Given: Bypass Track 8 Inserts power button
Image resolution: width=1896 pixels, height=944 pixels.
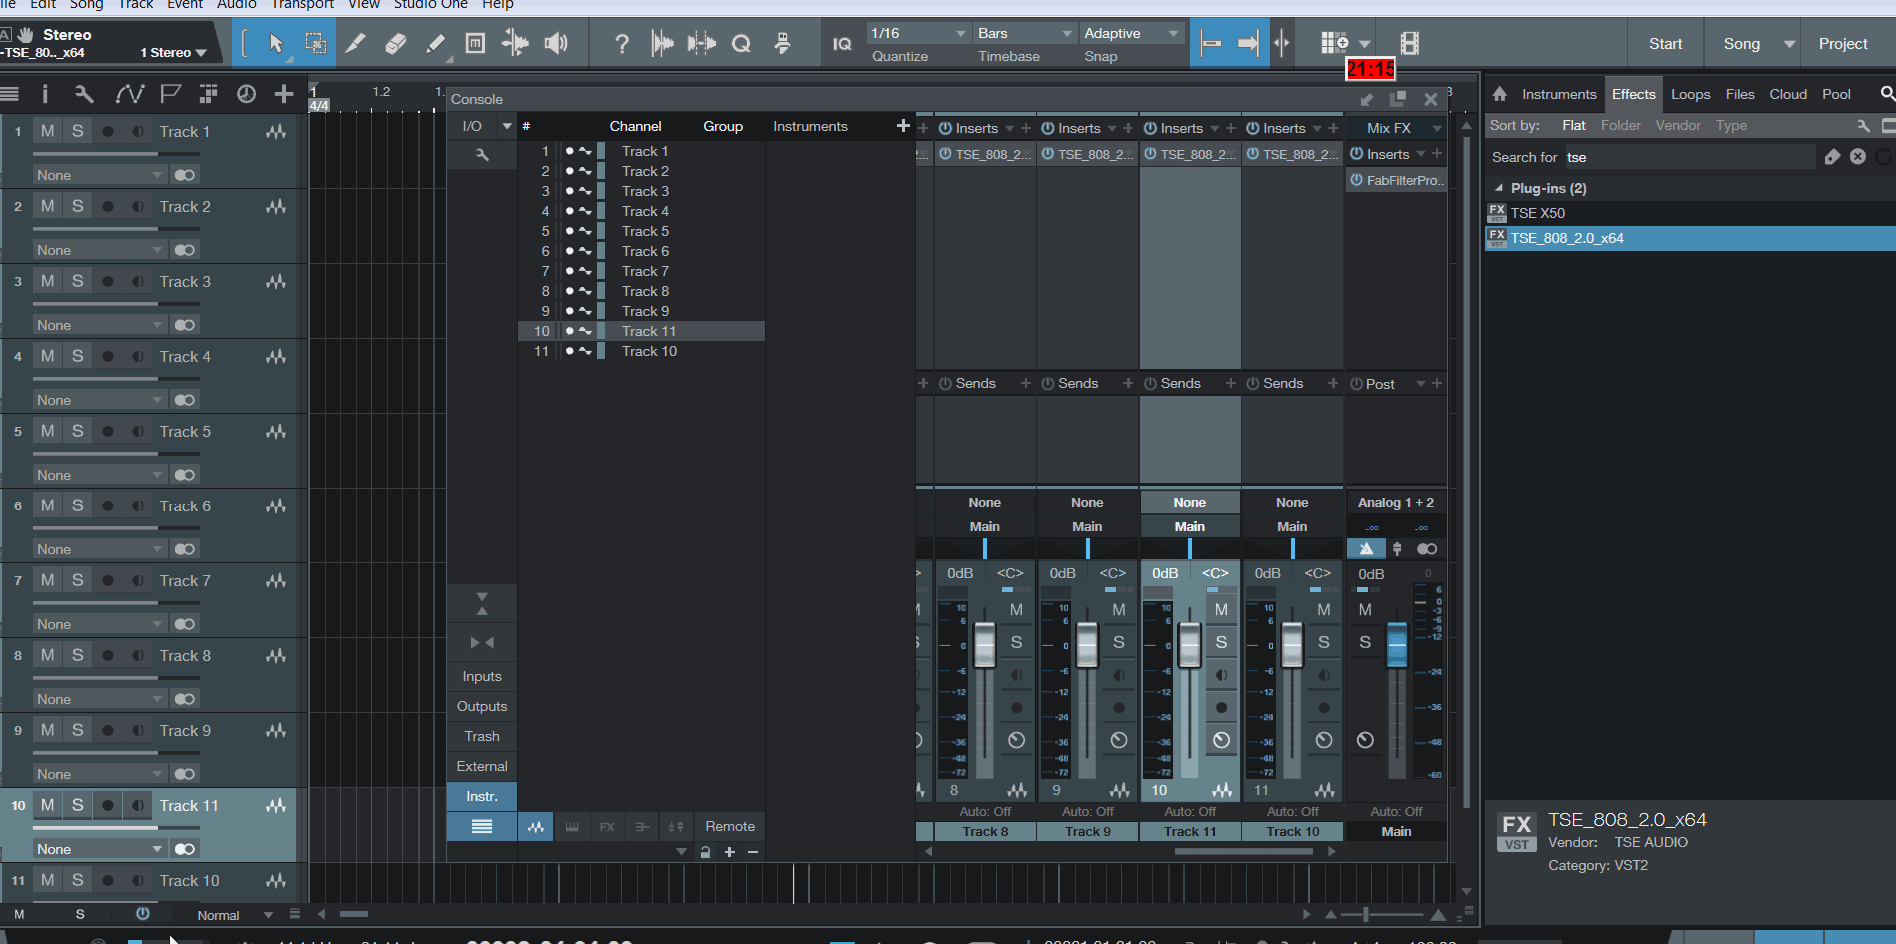Looking at the screenshot, I should pos(945,128).
